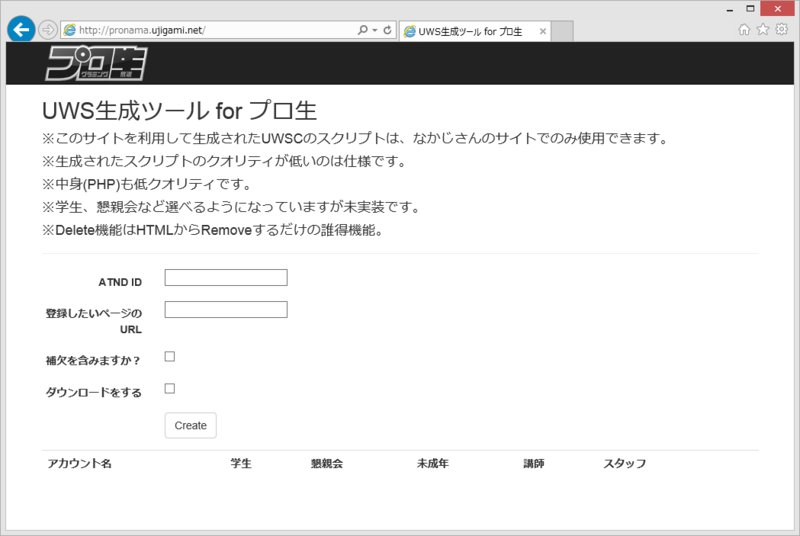Screen dimensions: 800x536
Task: Click the 補欠を含みますか？ label
Action: 93,361
